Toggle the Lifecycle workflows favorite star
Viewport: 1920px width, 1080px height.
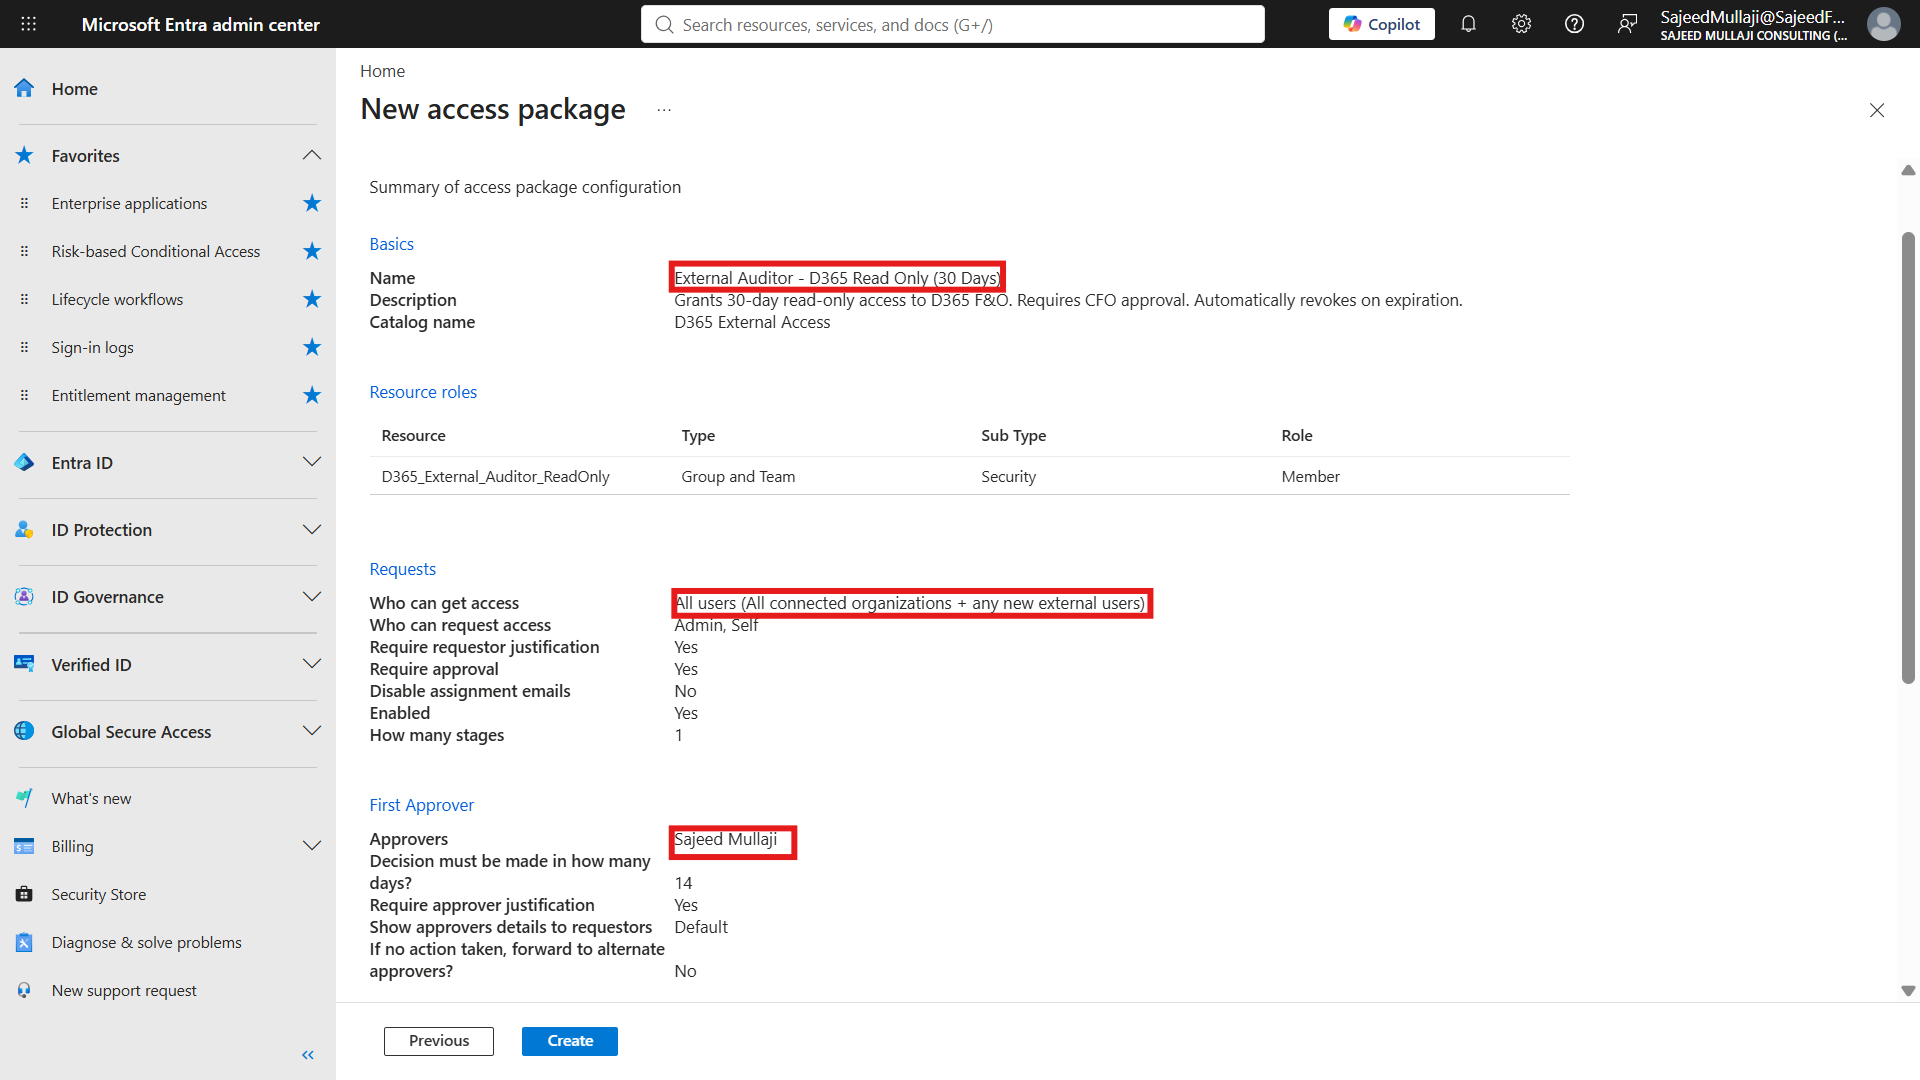[312, 299]
